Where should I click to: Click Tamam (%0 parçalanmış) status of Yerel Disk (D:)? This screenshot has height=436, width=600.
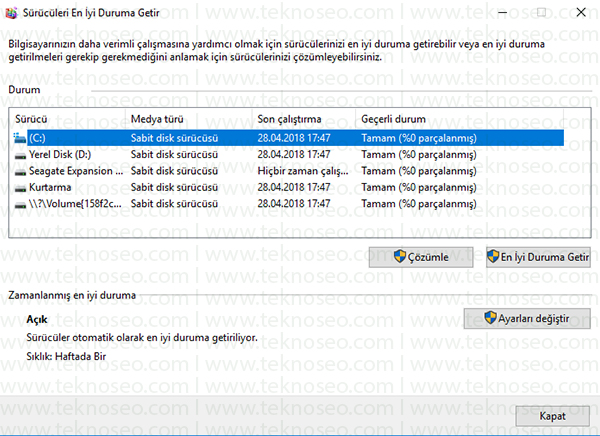click(x=419, y=155)
